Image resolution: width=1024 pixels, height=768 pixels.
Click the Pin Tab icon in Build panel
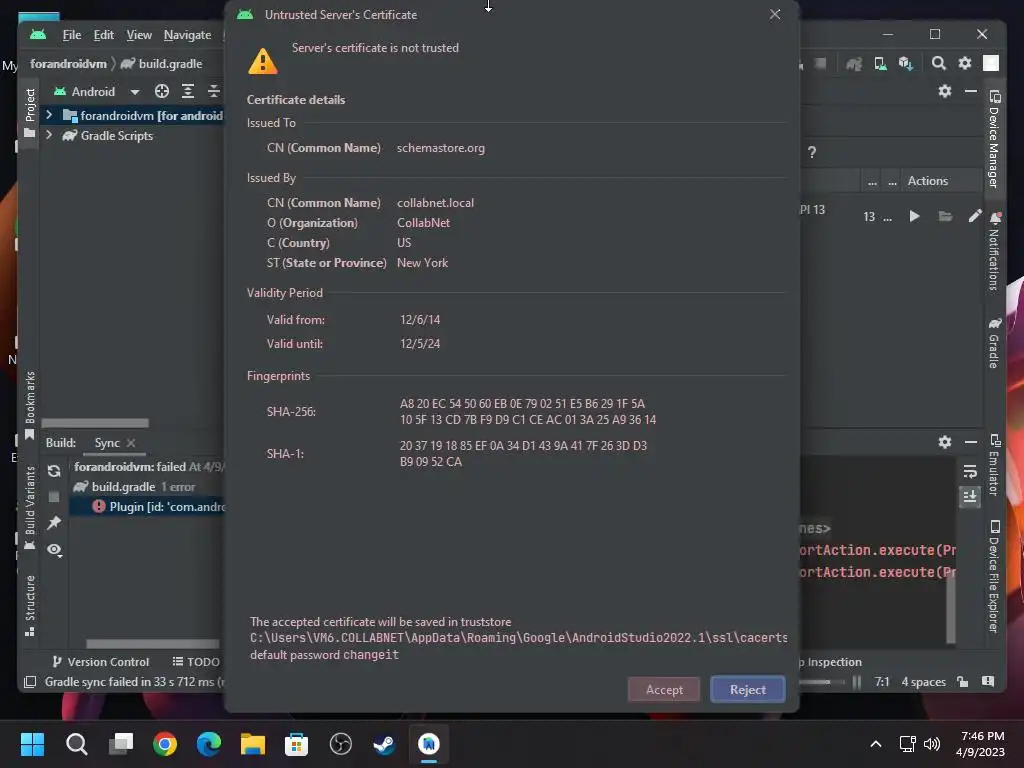coord(54,523)
